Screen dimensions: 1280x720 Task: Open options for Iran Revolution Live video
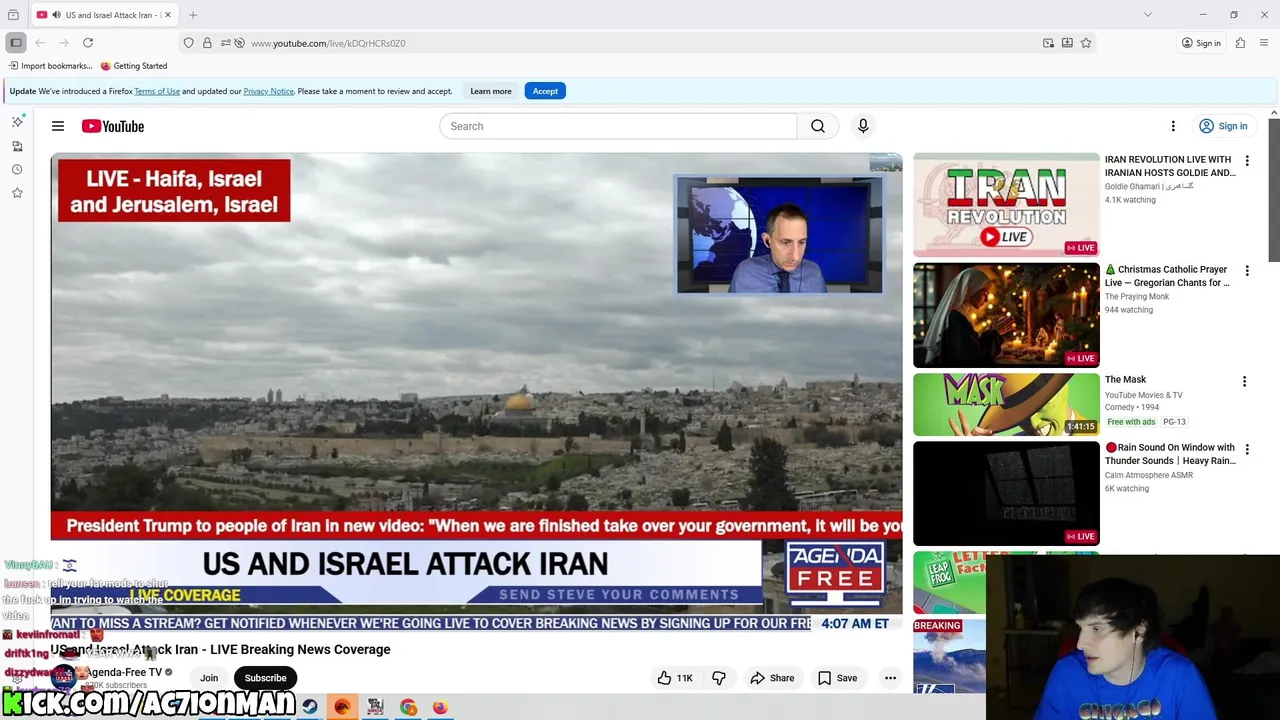pos(1247,161)
